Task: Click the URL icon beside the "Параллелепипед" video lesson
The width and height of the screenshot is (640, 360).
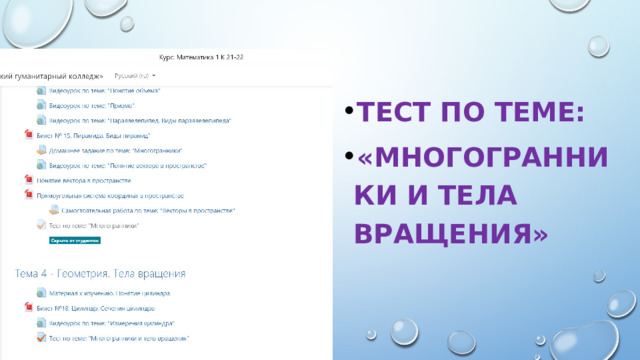Action: [41, 120]
